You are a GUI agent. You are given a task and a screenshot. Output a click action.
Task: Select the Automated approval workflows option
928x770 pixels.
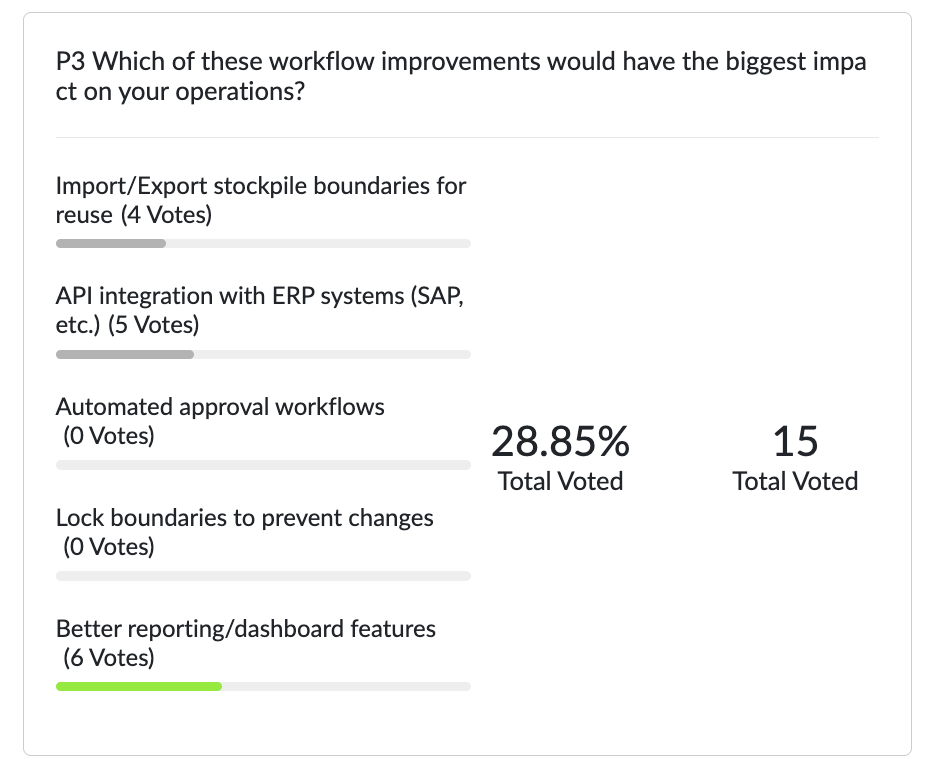coord(220,407)
